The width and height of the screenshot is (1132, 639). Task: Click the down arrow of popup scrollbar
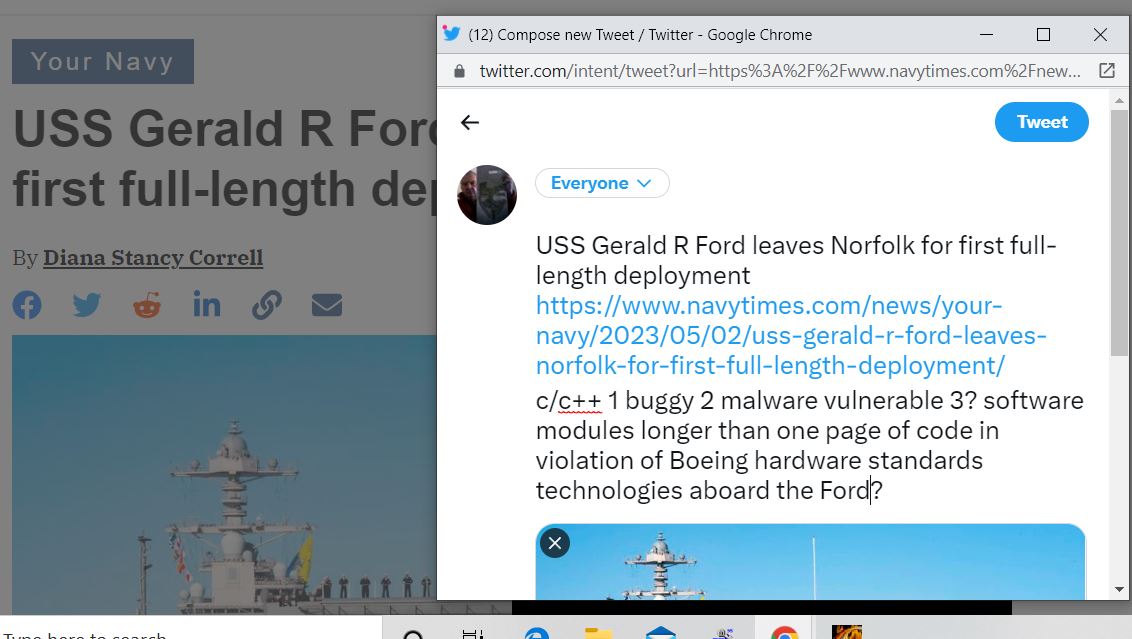(1119, 590)
